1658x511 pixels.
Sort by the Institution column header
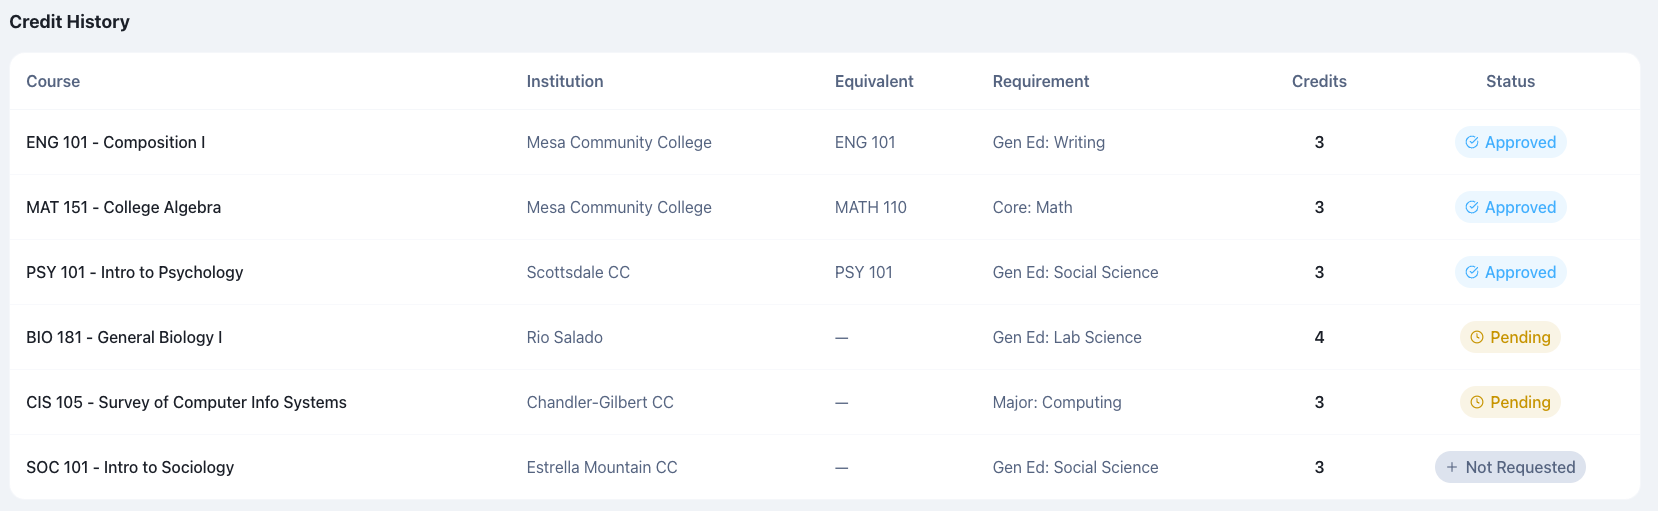click(565, 81)
